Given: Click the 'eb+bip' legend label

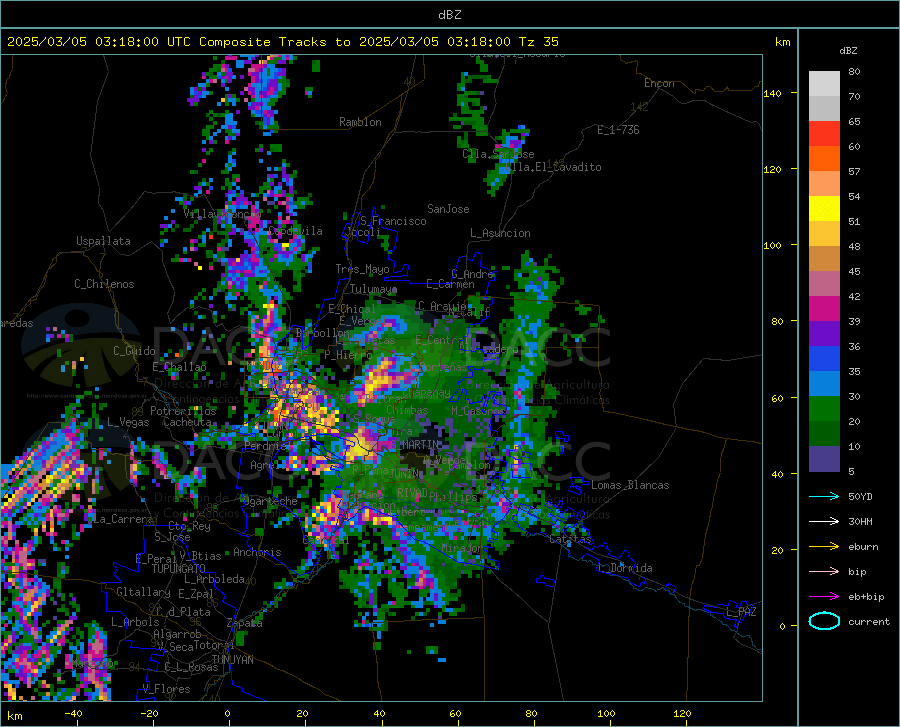Looking at the screenshot, I should tap(866, 597).
